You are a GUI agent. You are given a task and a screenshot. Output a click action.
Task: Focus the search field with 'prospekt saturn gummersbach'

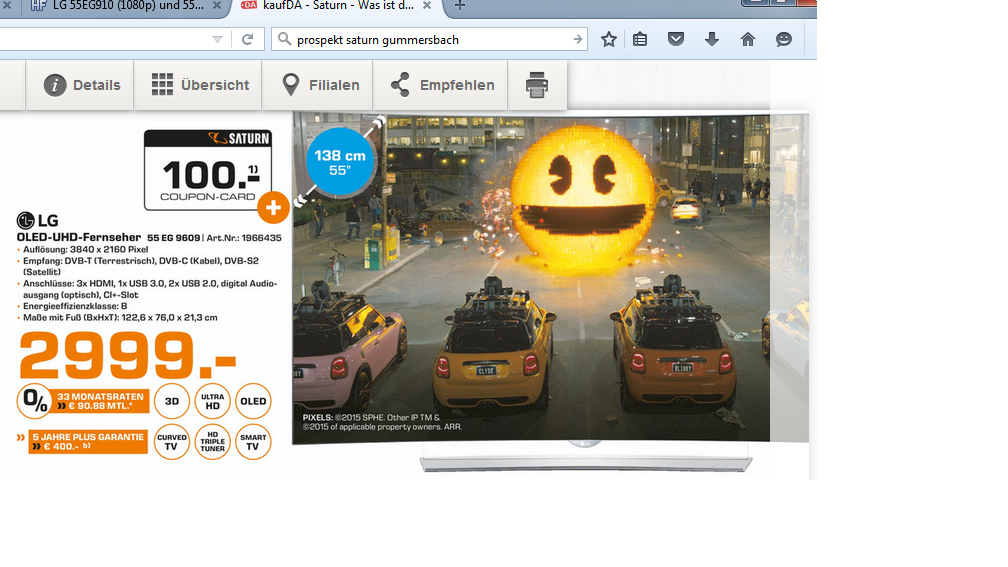[429, 39]
